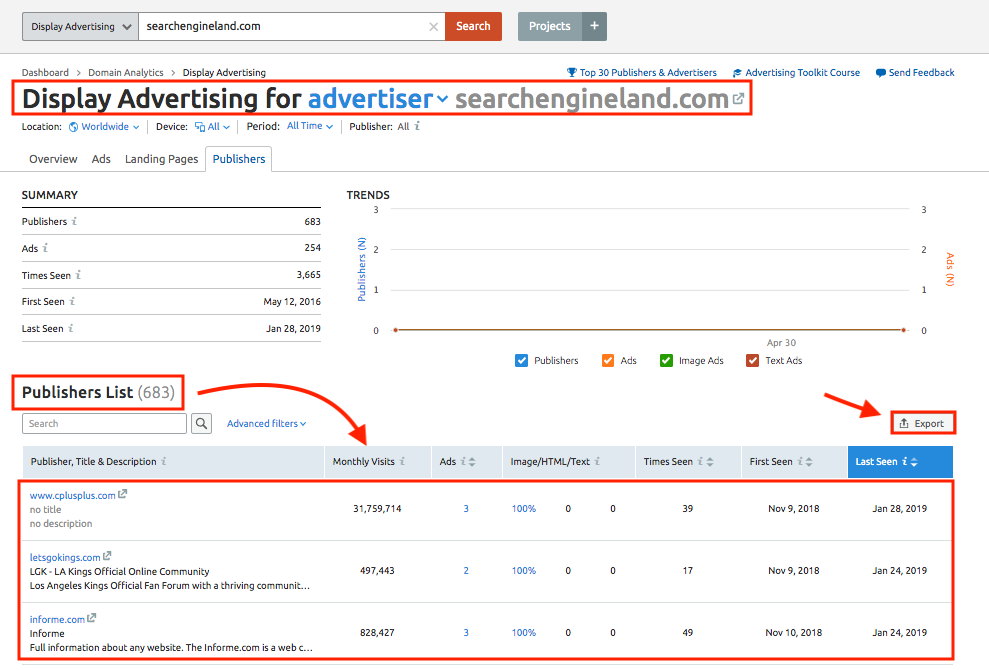Focus the Publishers List search box

[x=105, y=423]
